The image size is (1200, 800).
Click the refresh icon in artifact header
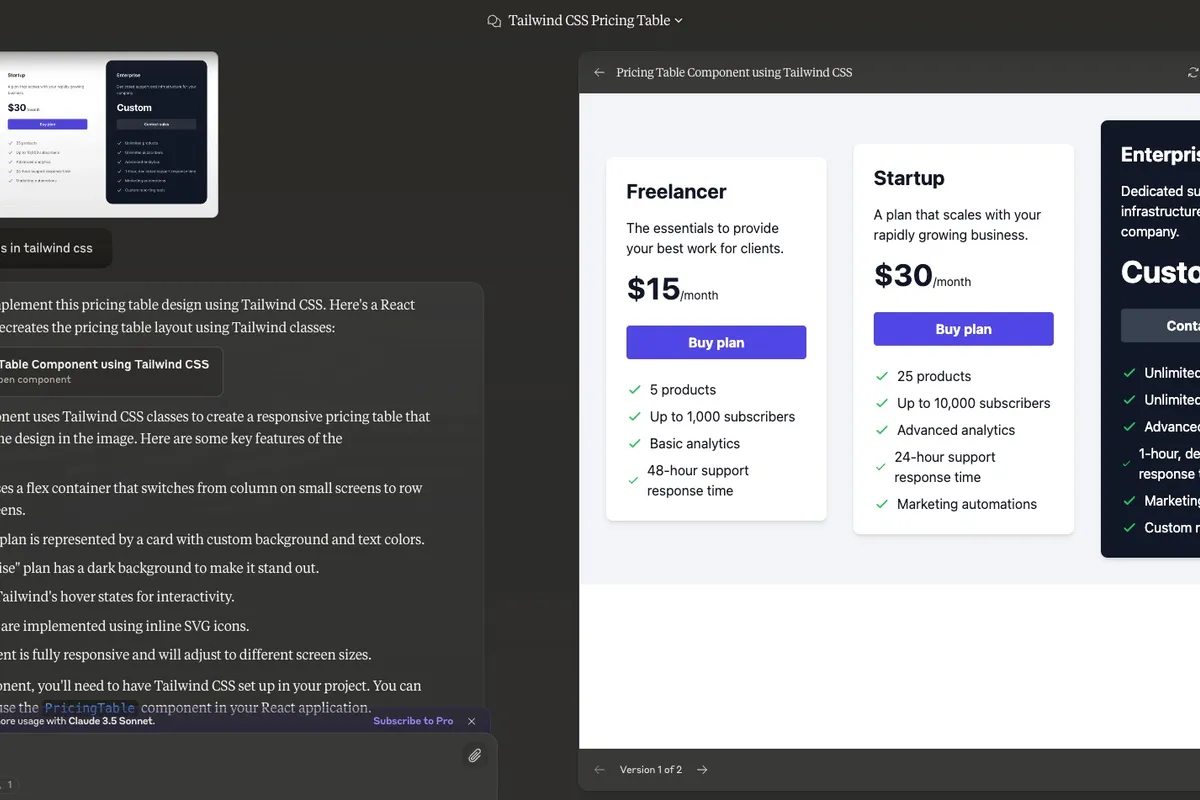point(1193,72)
